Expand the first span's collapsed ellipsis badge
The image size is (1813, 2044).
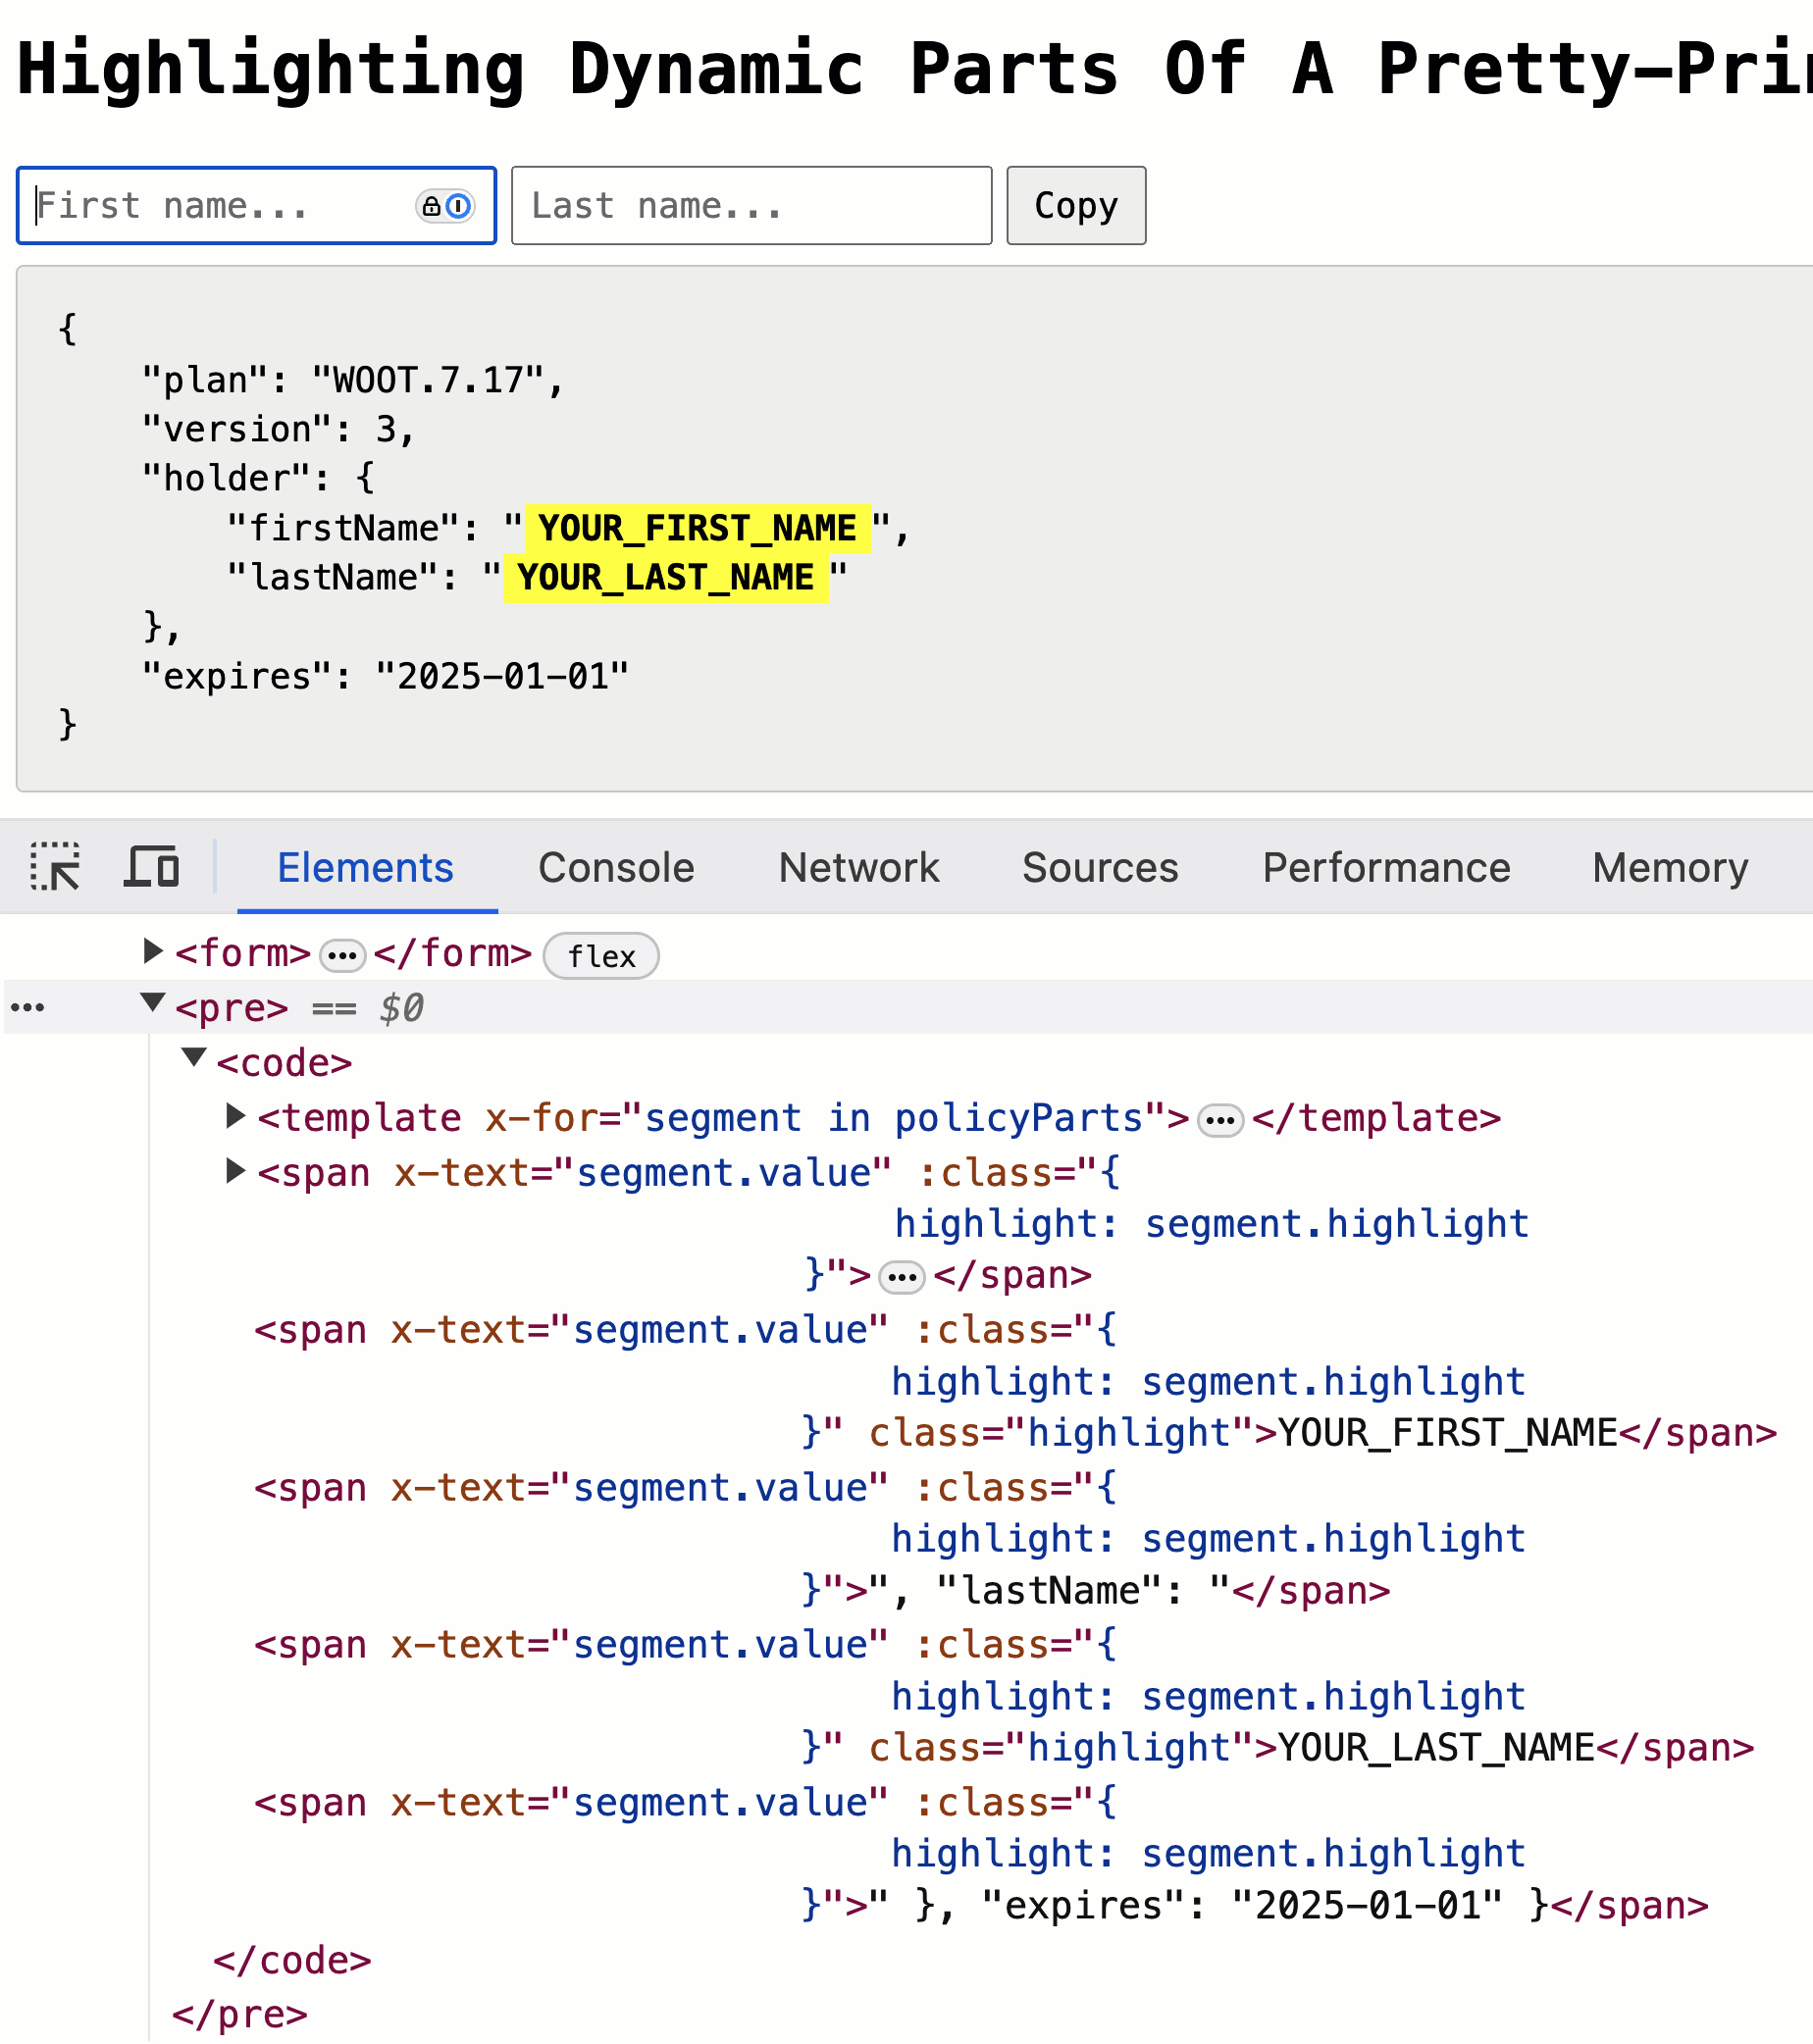tap(901, 1278)
